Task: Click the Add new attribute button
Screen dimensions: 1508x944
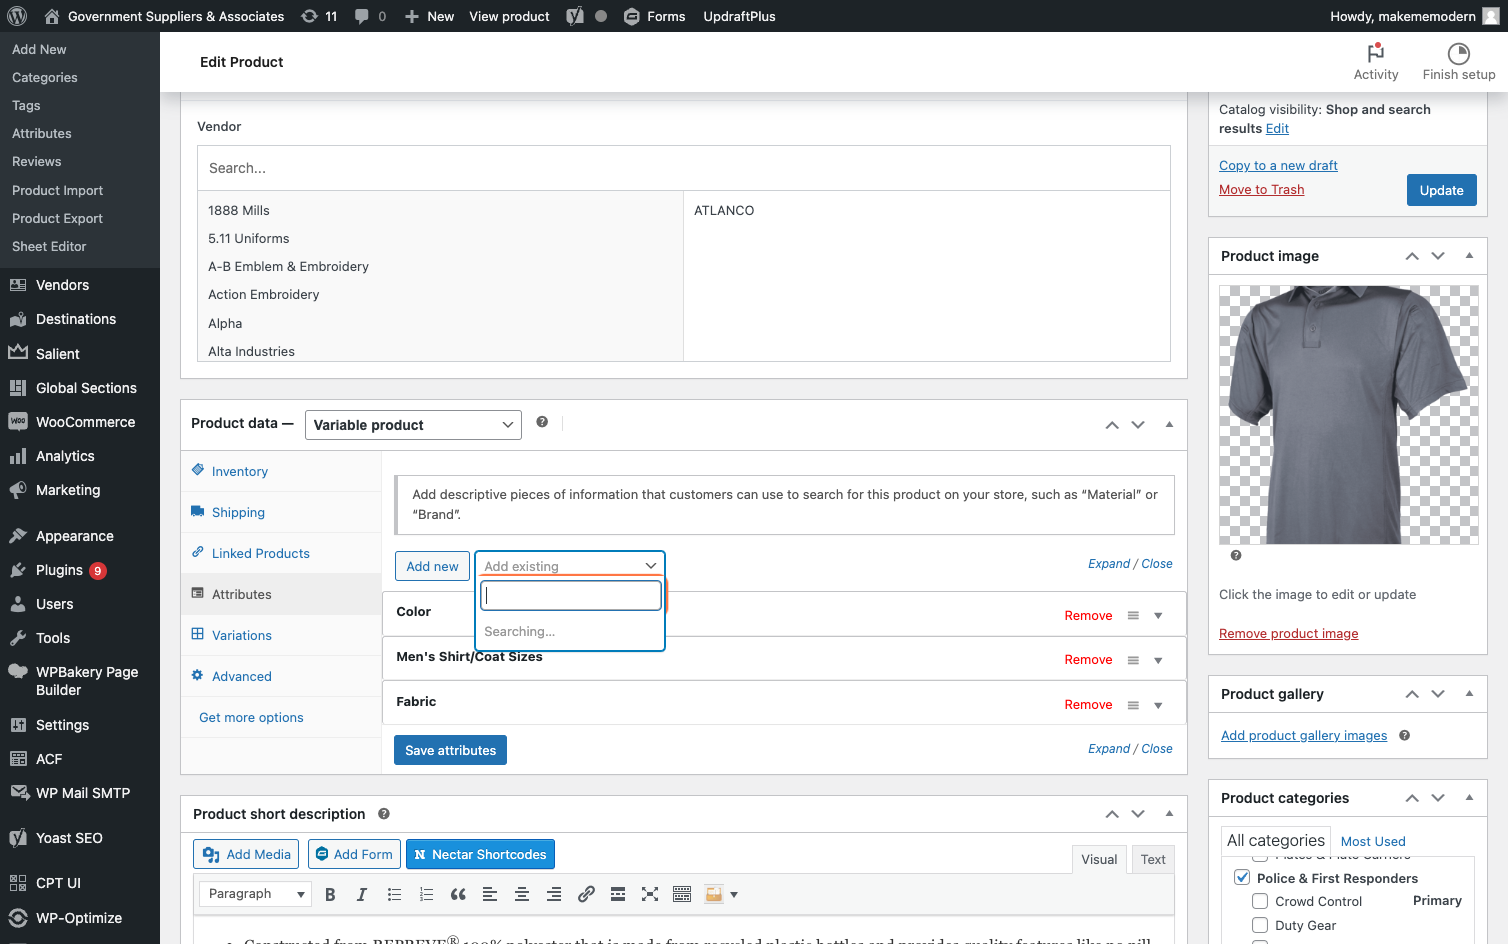Action: [432, 566]
